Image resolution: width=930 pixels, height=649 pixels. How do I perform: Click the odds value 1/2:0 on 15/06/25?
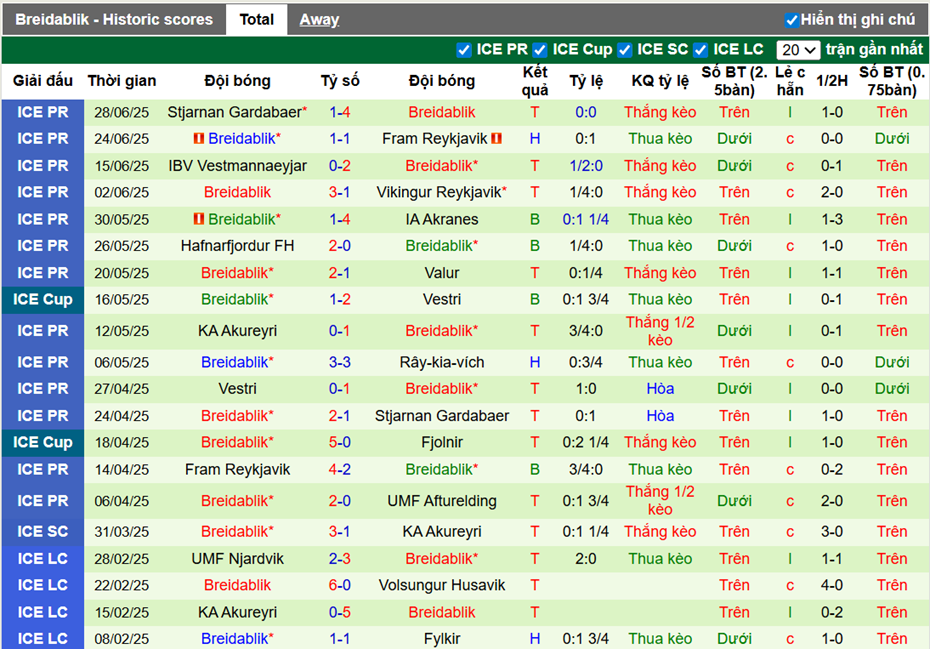[x=586, y=166]
